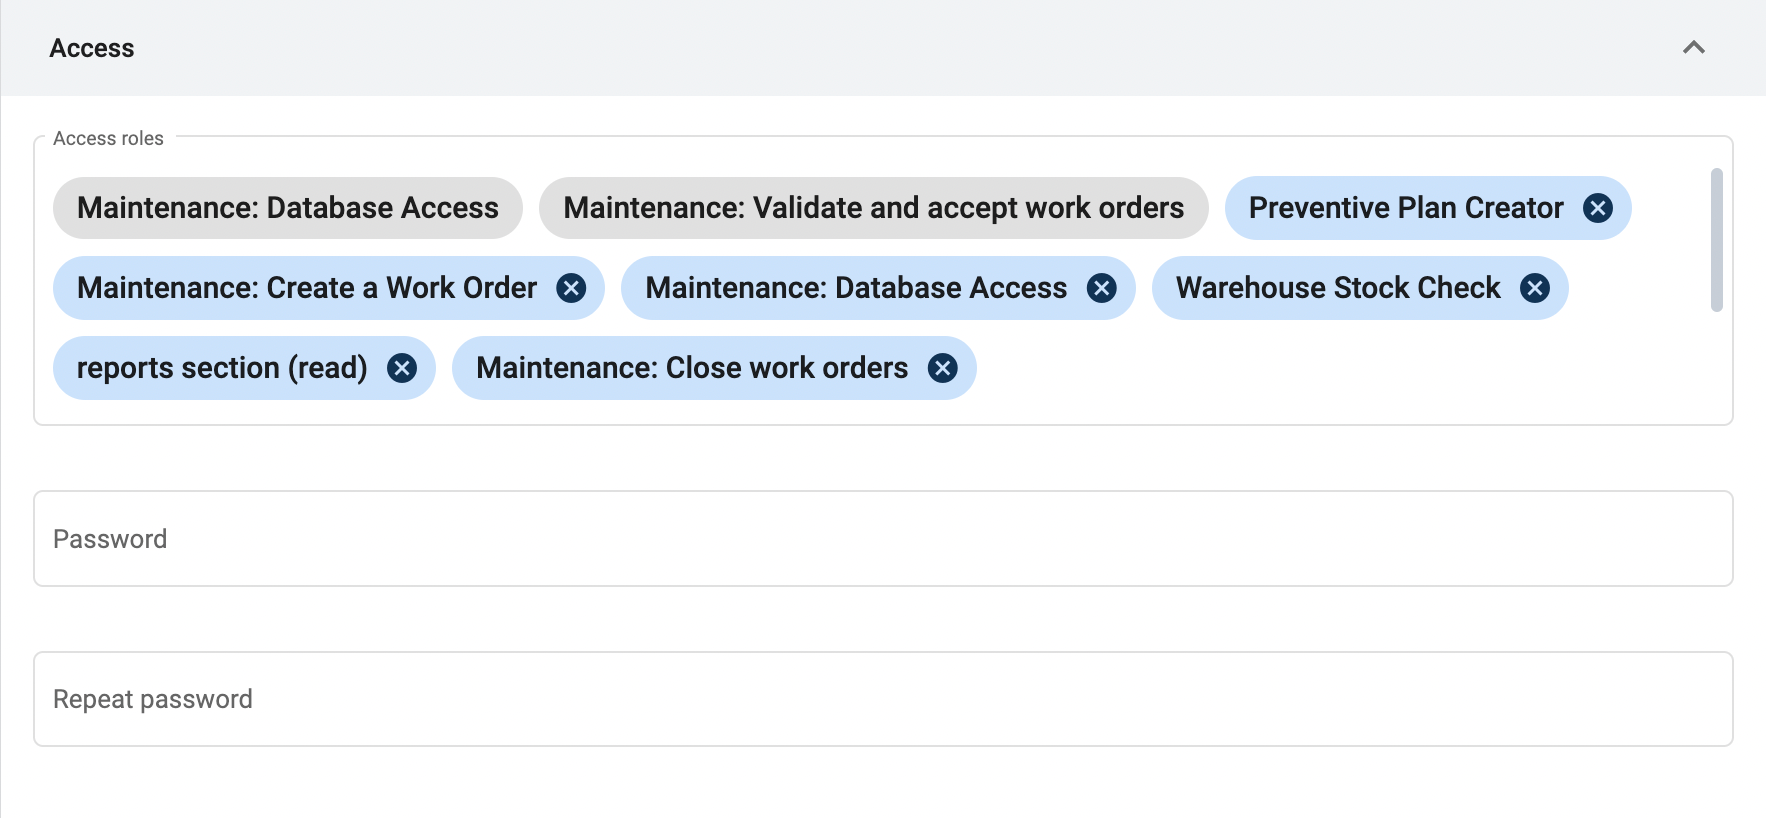Click the Maintenance: Close work orders label
The height and width of the screenshot is (818, 1766).
click(692, 368)
